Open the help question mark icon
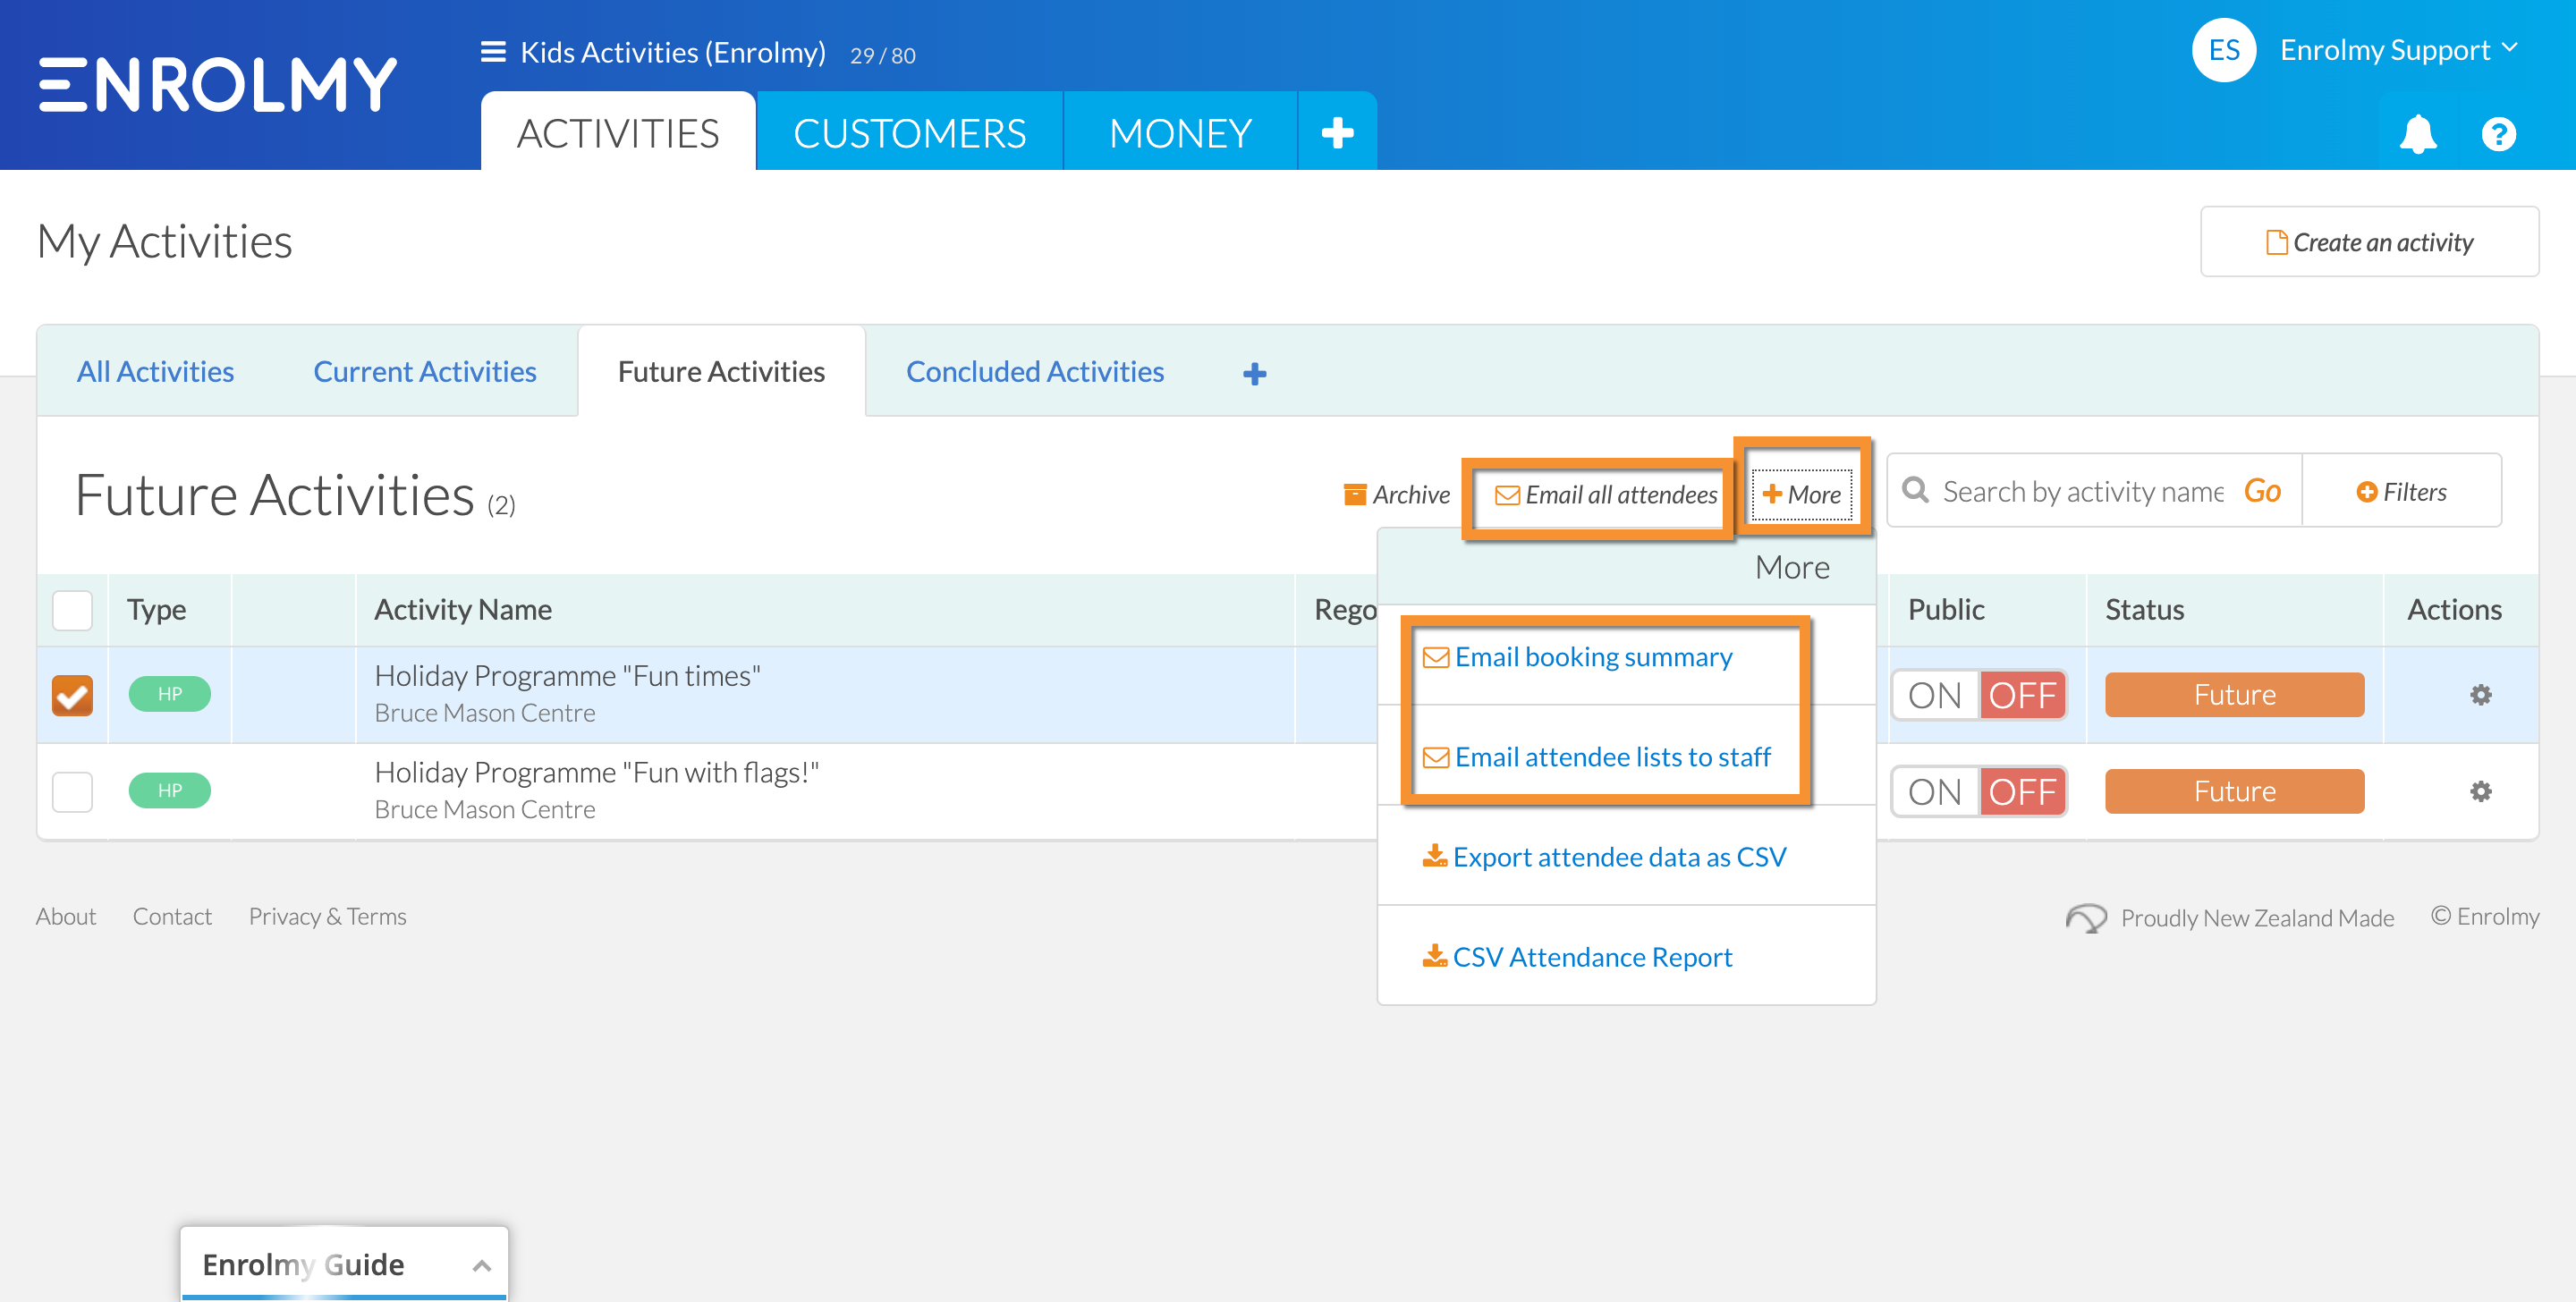 (2498, 133)
